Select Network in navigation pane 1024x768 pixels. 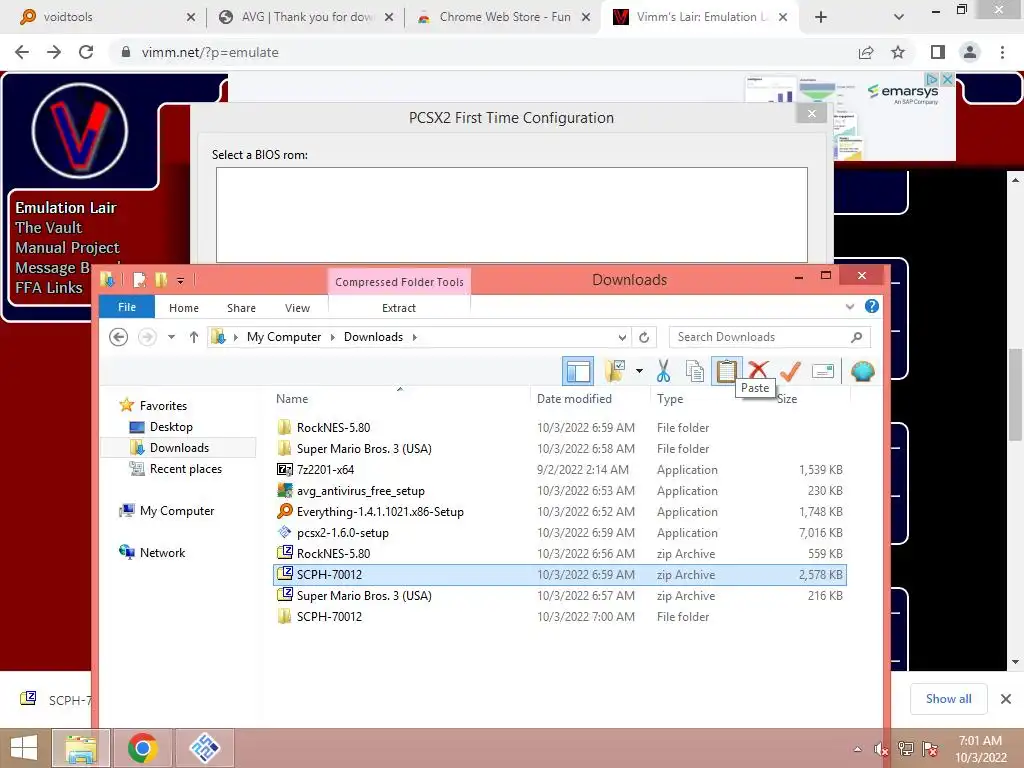pyautogui.click(x=162, y=552)
